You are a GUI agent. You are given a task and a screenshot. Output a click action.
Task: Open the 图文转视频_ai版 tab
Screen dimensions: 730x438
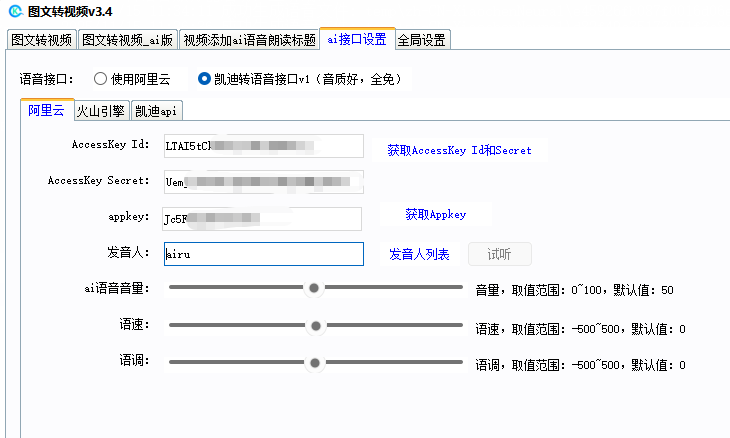[128, 40]
